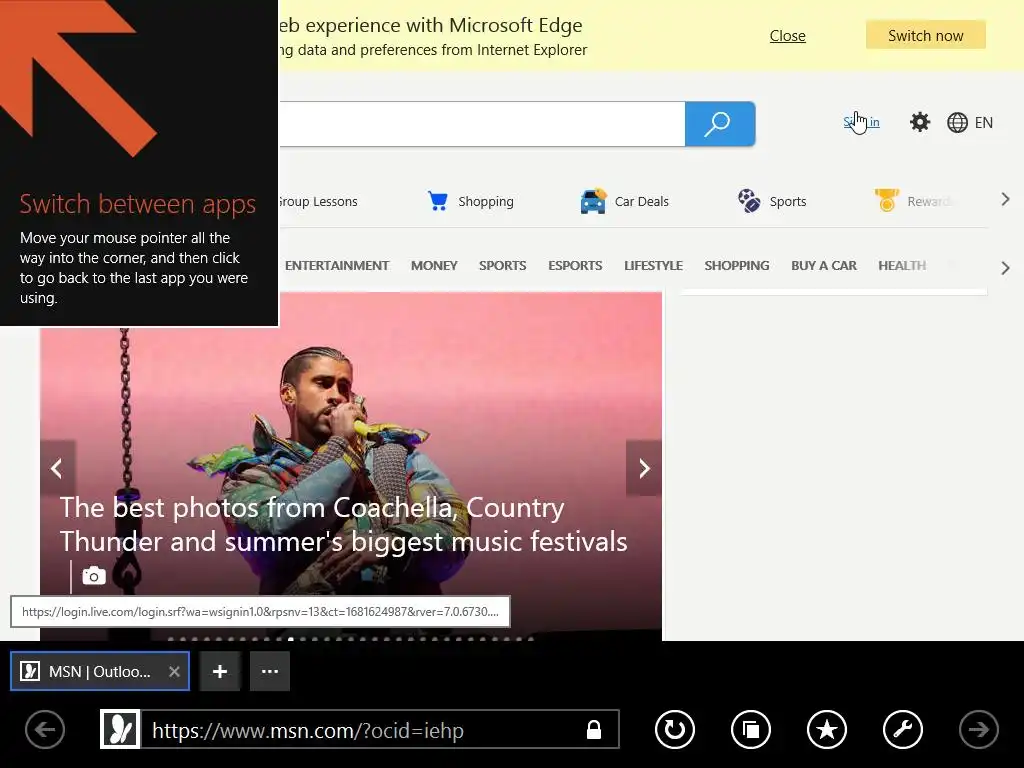Select the active carousel indicator dot
The height and width of the screenshot is (768, 1024).
pos(291,639)
